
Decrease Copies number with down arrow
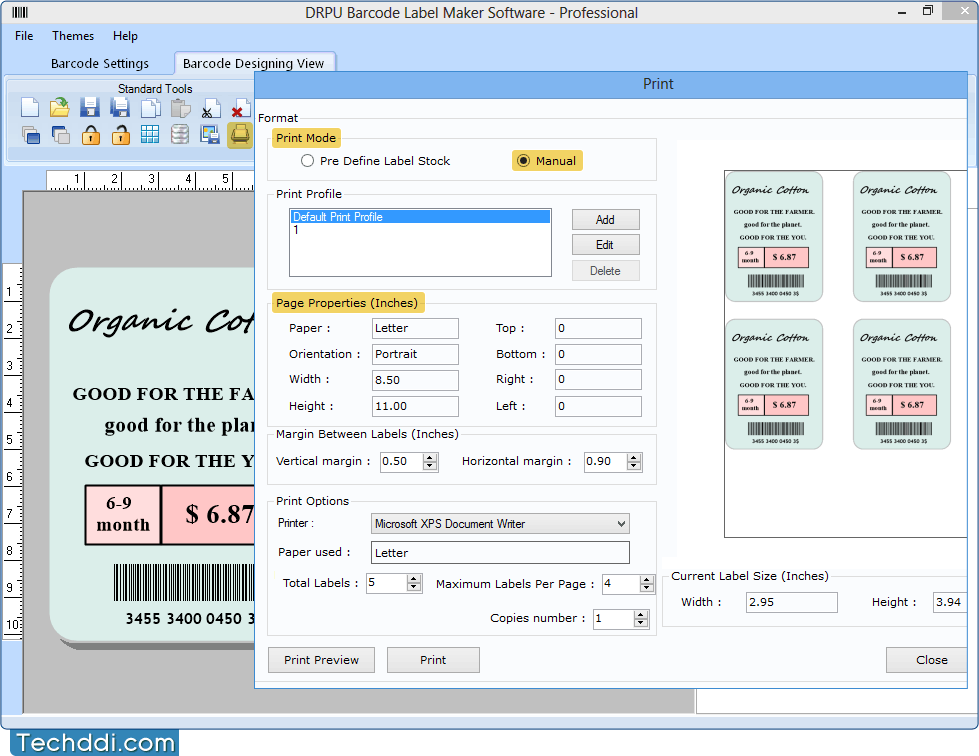click(x=640, y=622)
